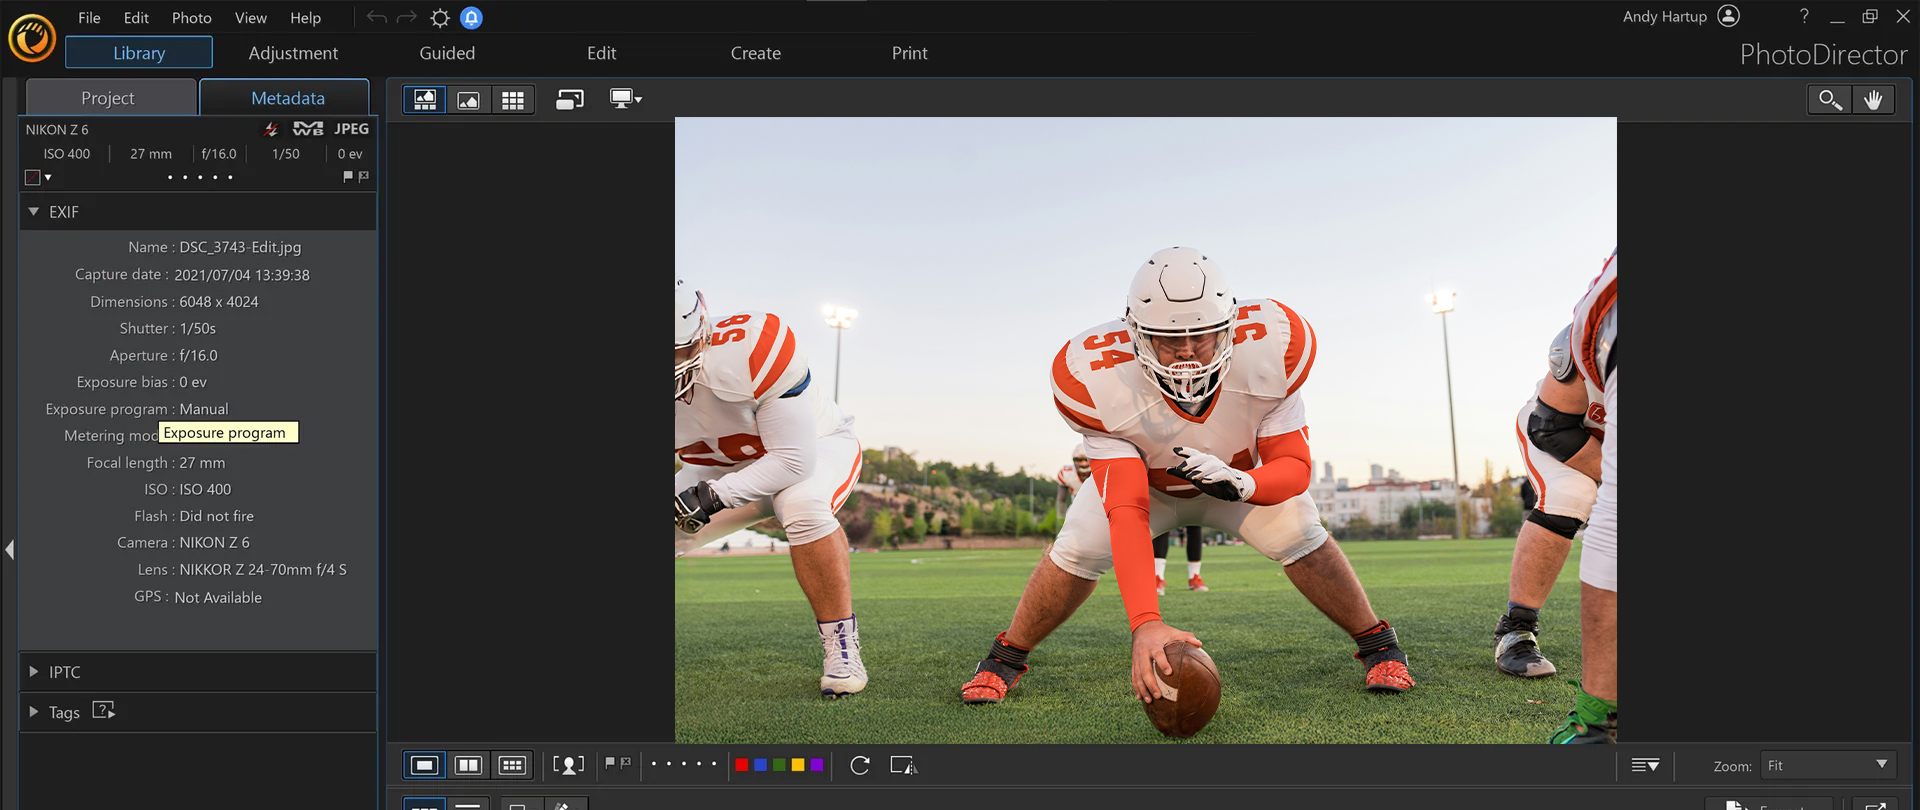Click the file name DSC_3743-Edit.jpg
Screen dimensions: 1920x810
[x=240, y=247]
